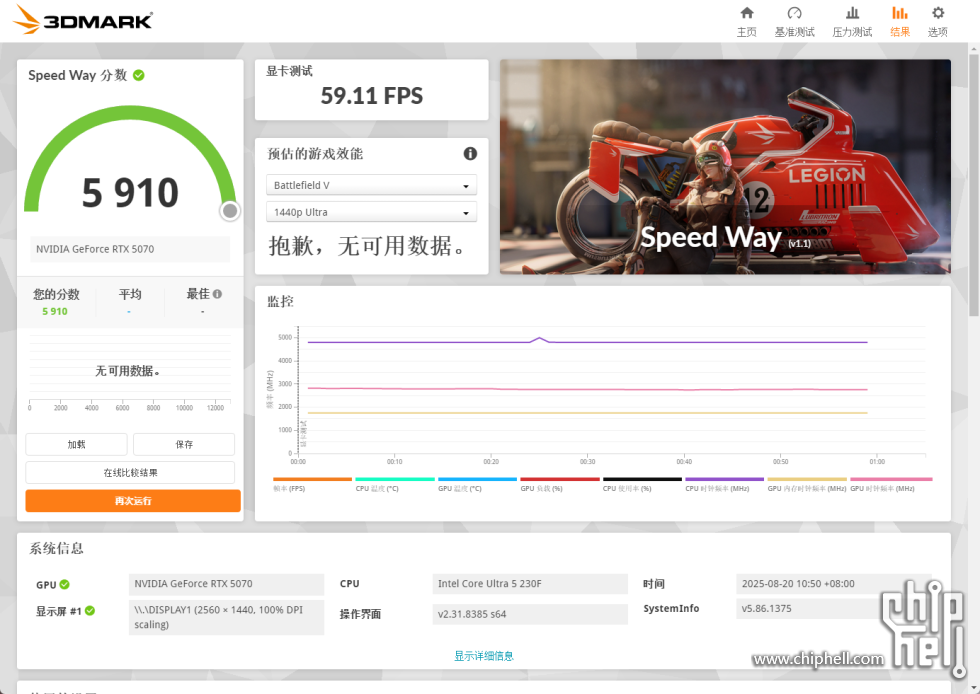Open the 1440p Ultra resolution dropdown
The image size is (980, 694).
click(371, 212)
